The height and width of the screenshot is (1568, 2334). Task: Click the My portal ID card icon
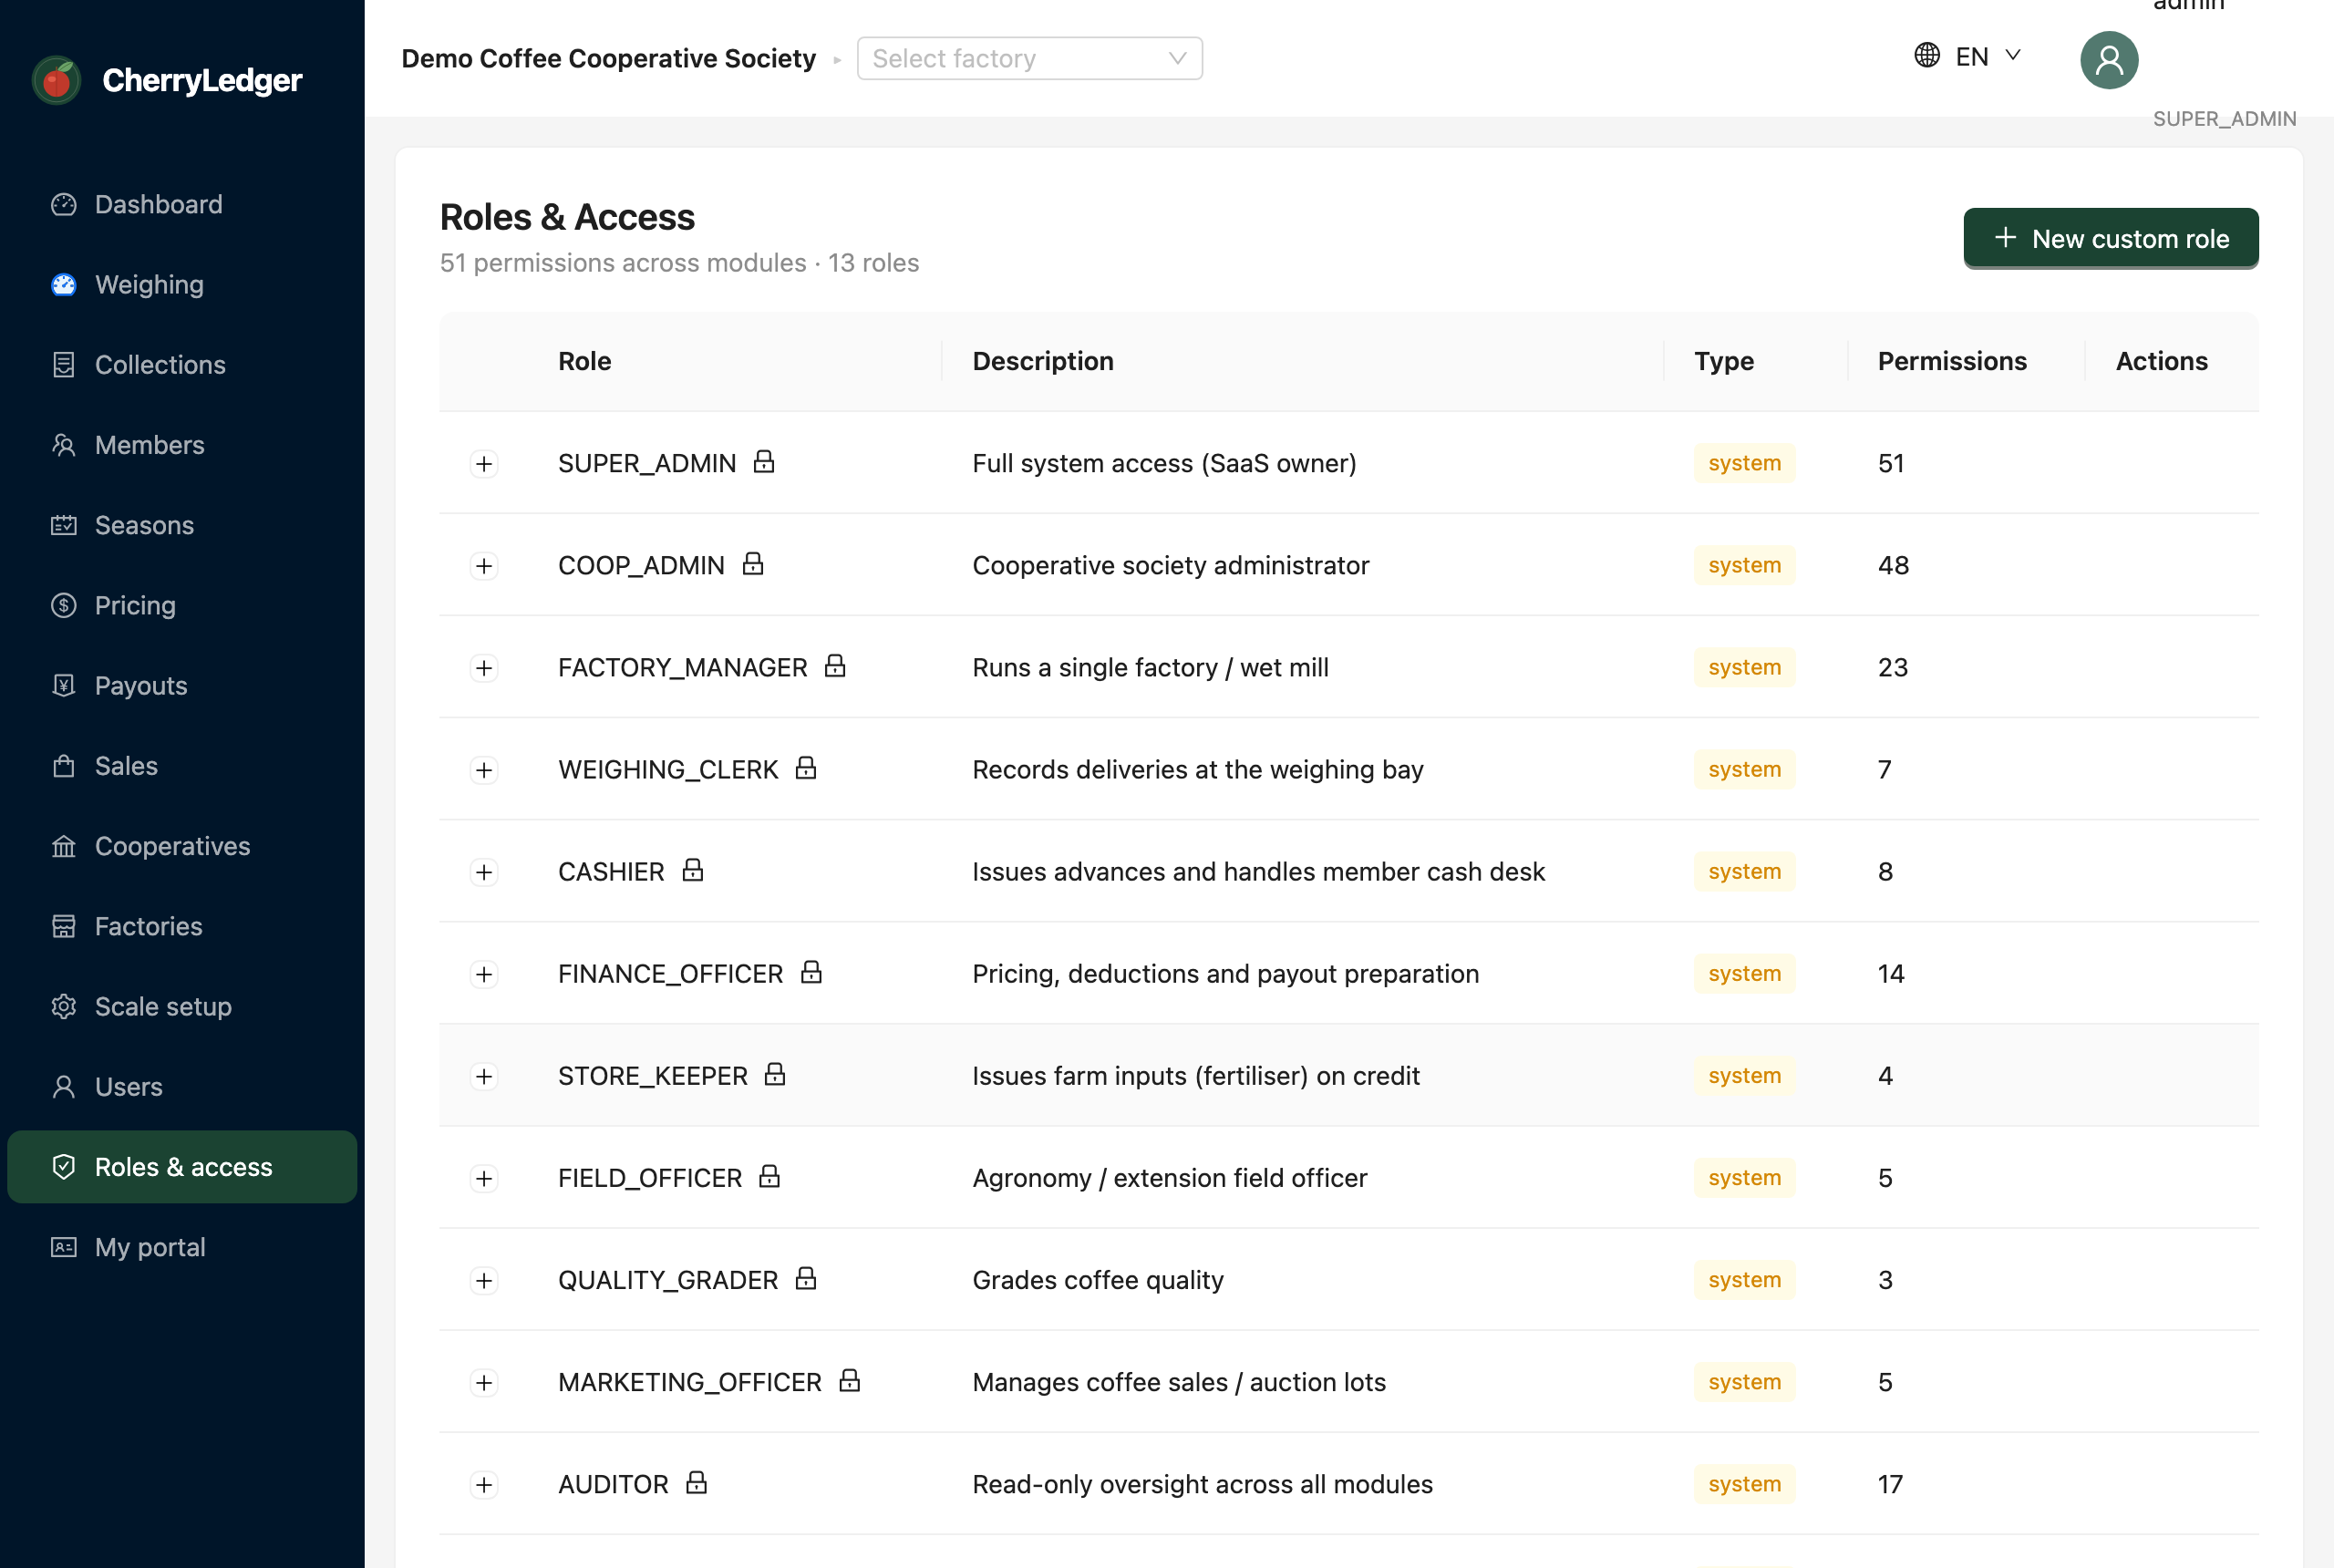(64, 1247)
